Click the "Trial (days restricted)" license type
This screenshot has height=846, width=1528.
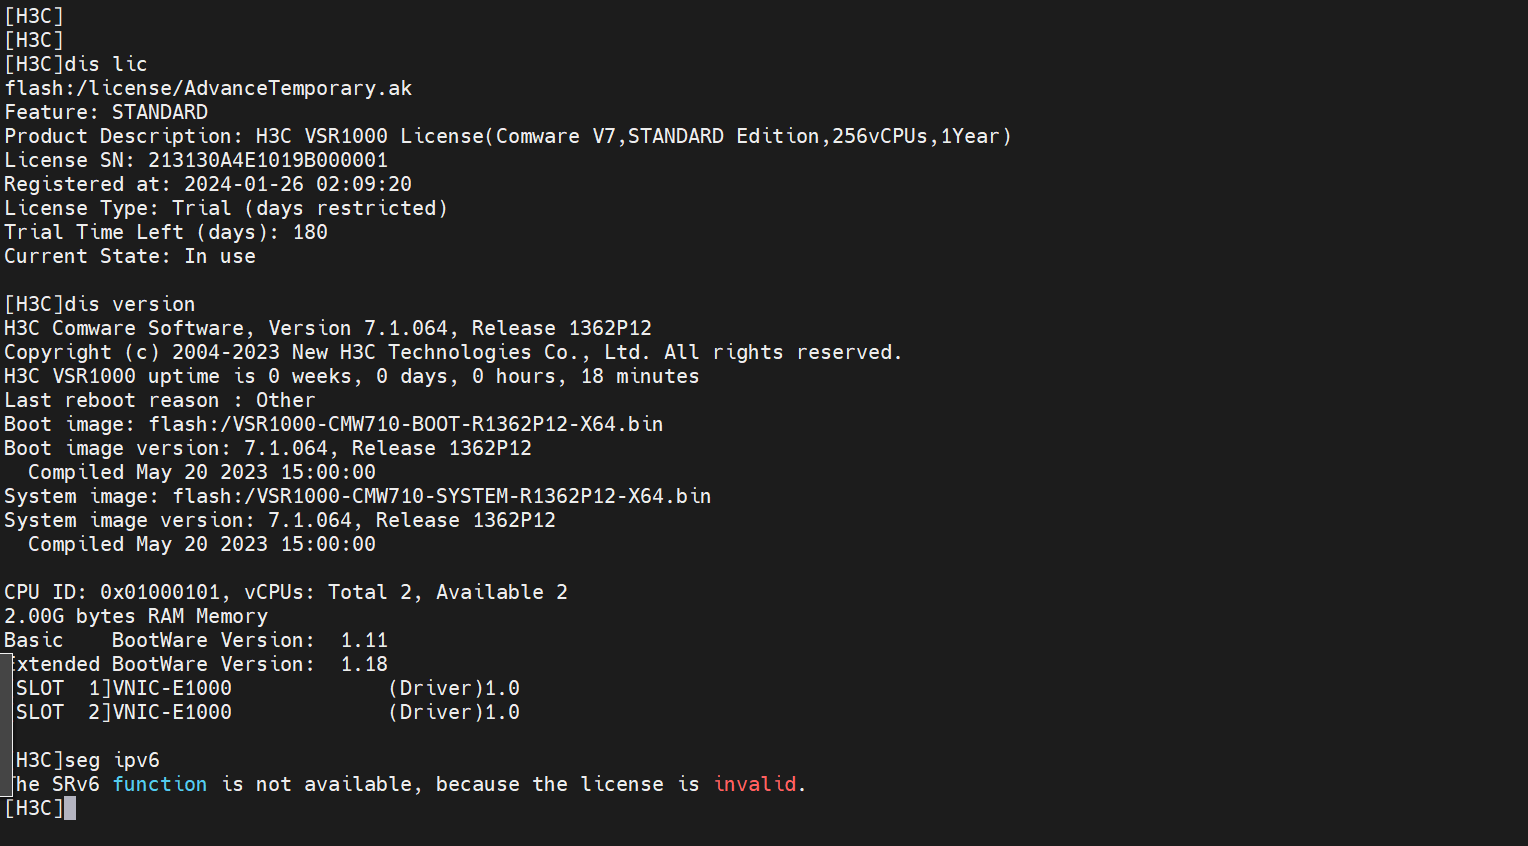point(310,208)
